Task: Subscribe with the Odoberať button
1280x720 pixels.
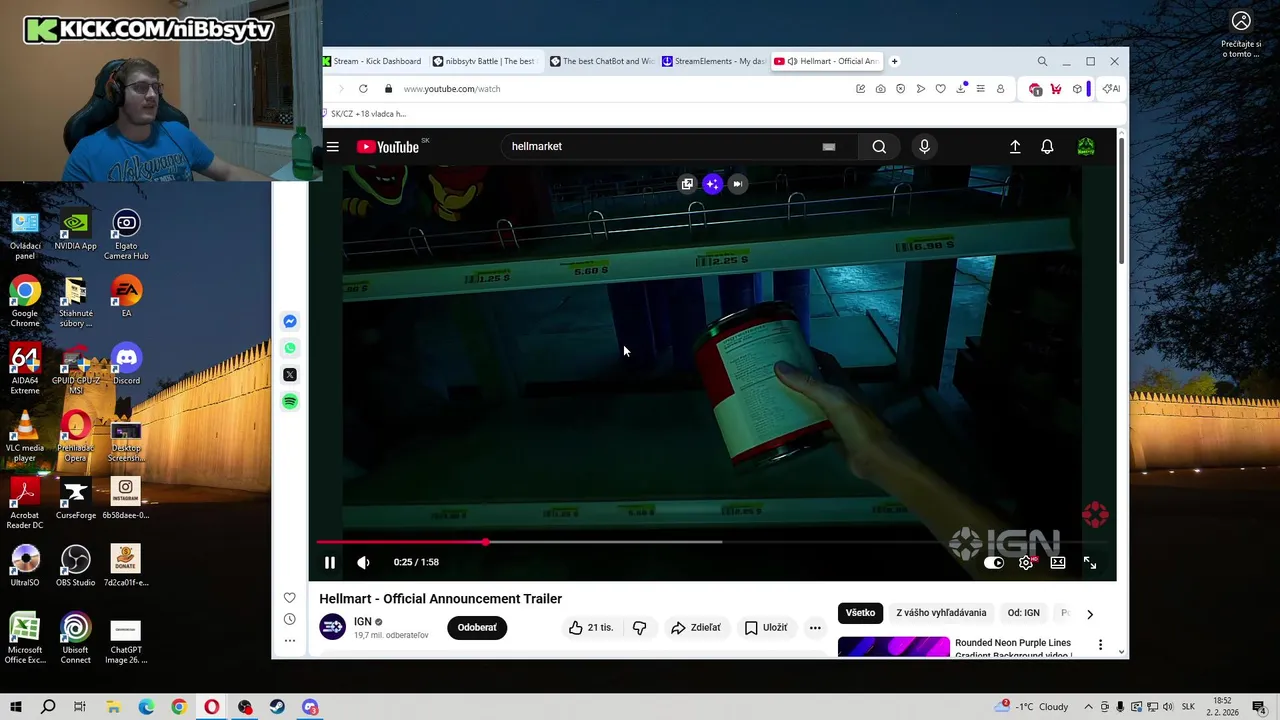Action: [477, 628]
